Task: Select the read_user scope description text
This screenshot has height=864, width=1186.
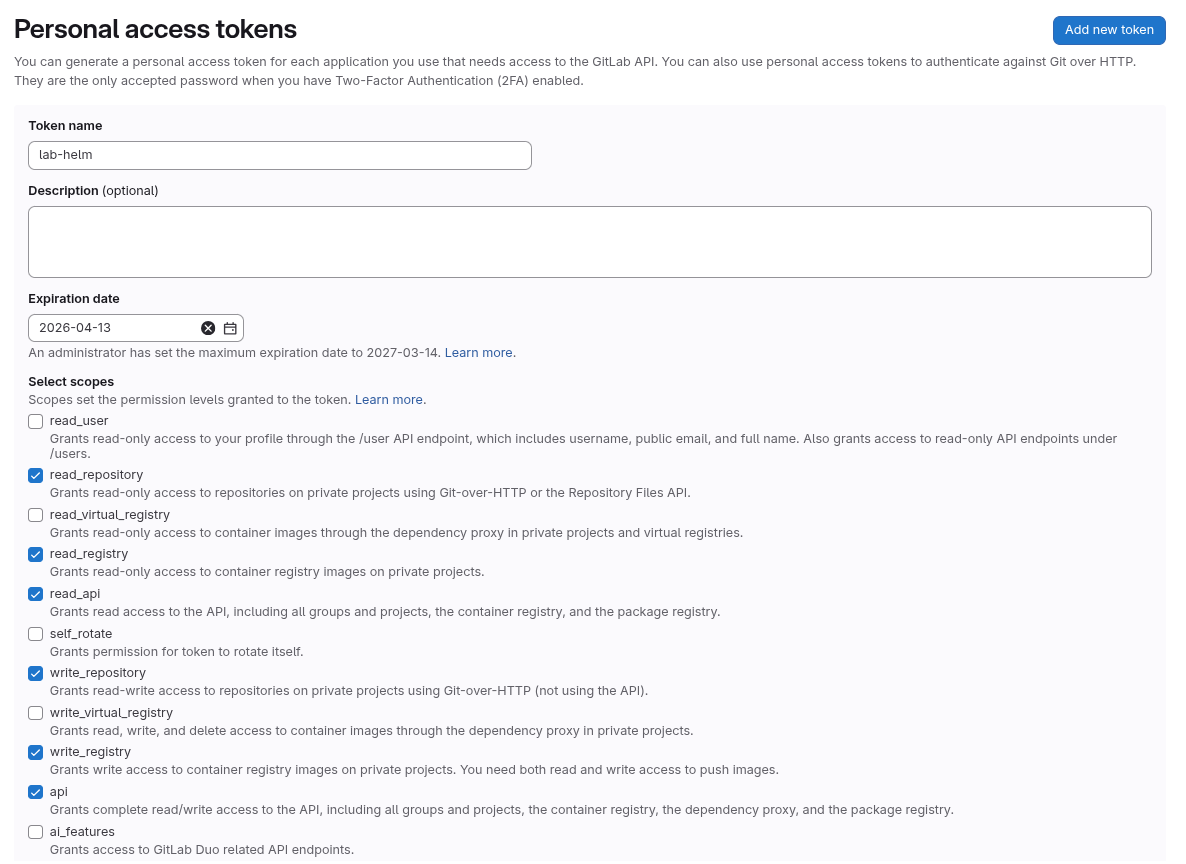Action: [x=583, y=445]
